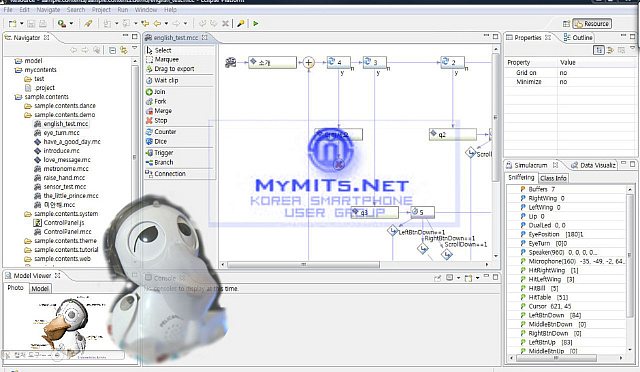This screenshot has width=640, height=372.
Task: Open the Properties view menu arrow
Action: [632, 49]
